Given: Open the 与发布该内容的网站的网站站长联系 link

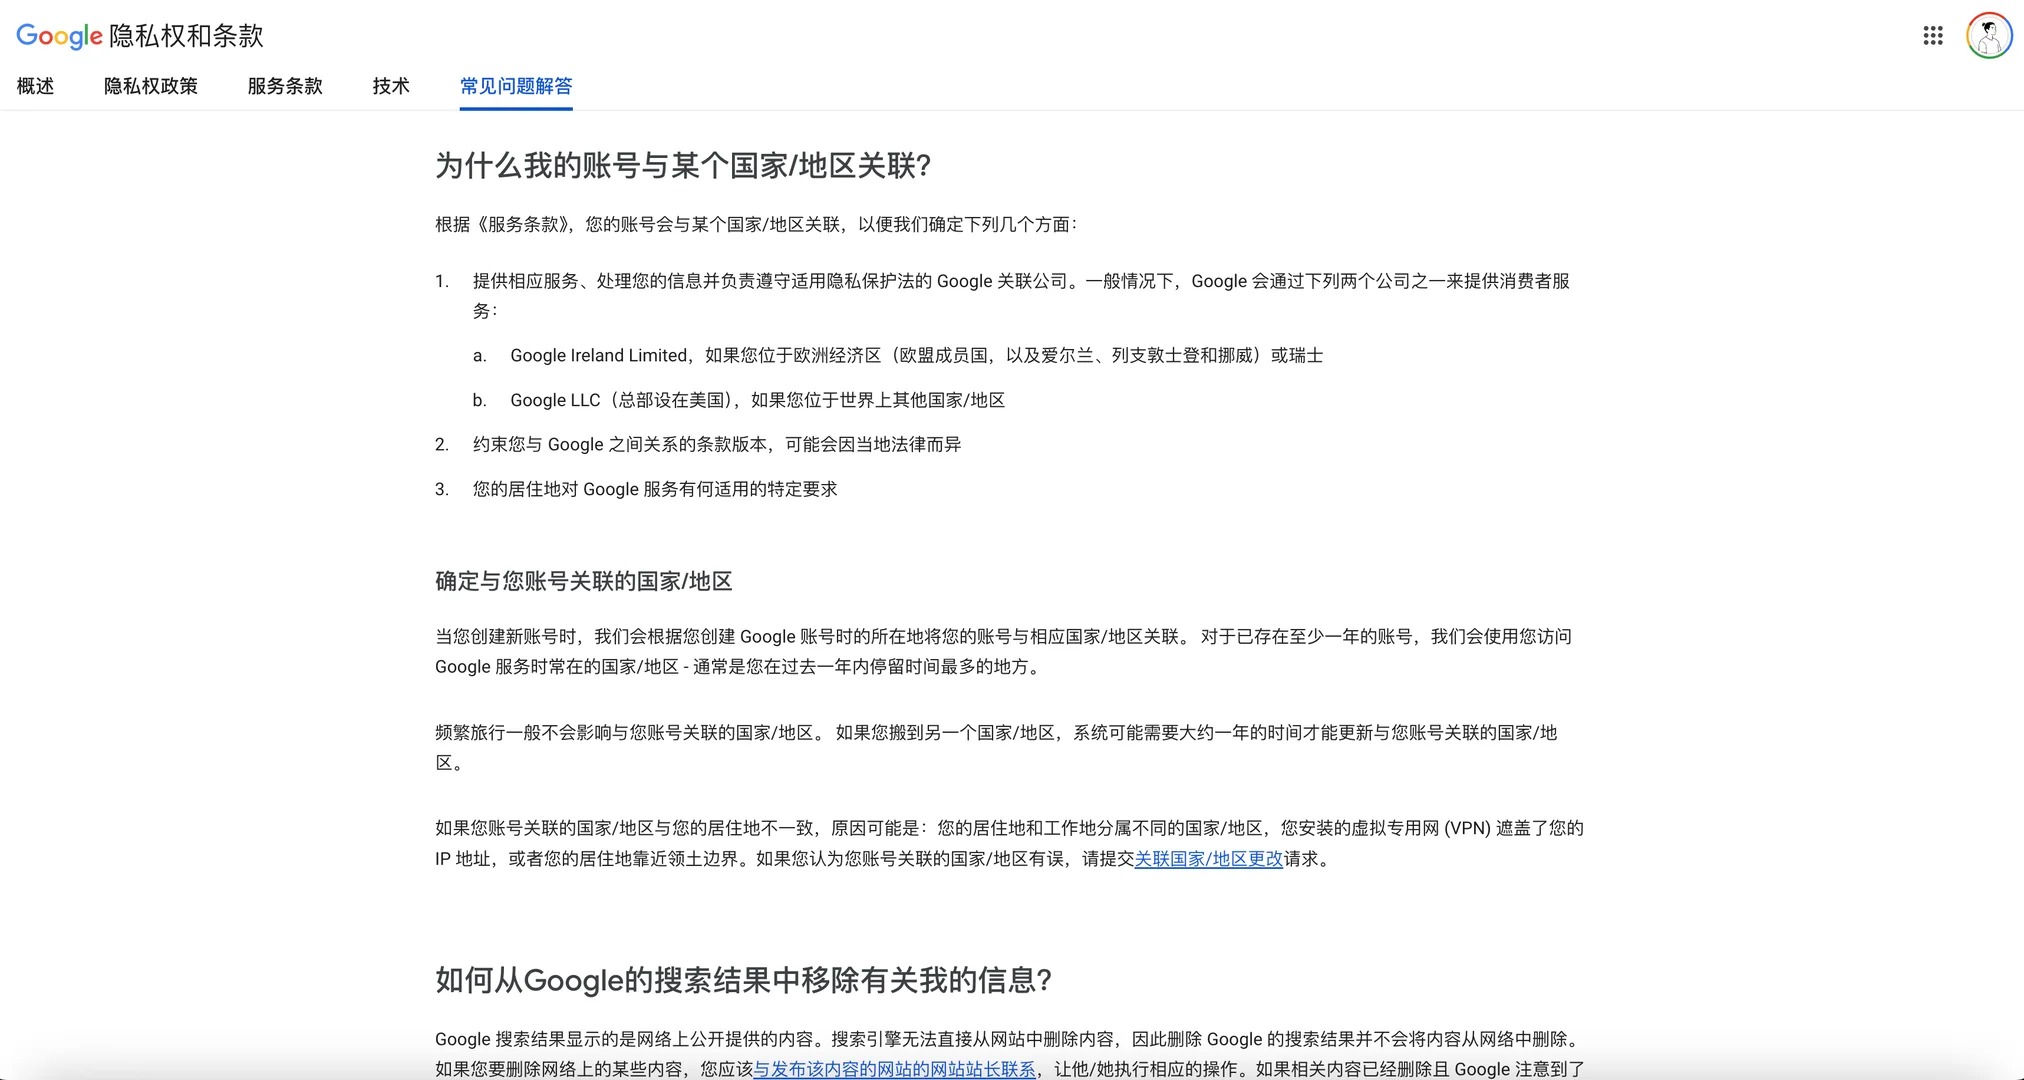Looking at the screenshot, I should pos(894,1069).
